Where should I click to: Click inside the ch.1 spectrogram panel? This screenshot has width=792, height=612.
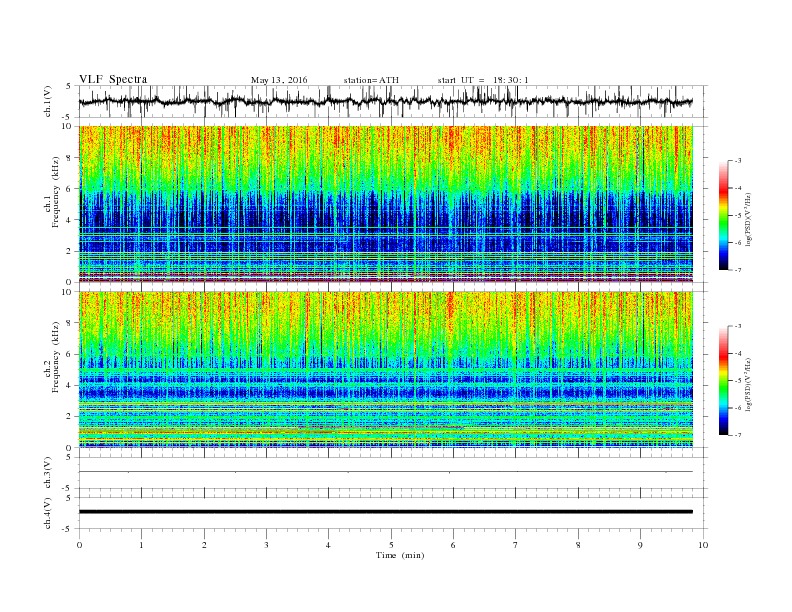(386, 204)
